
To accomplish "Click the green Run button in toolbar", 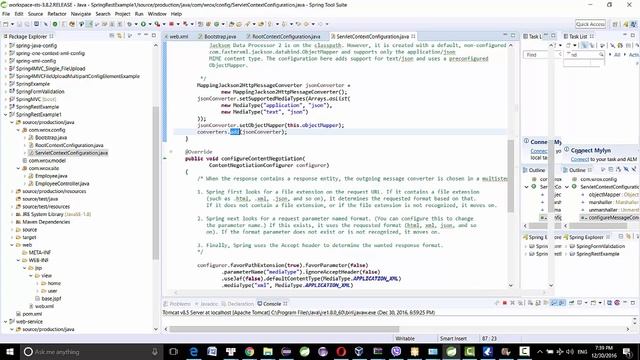I will pos(143,24).
